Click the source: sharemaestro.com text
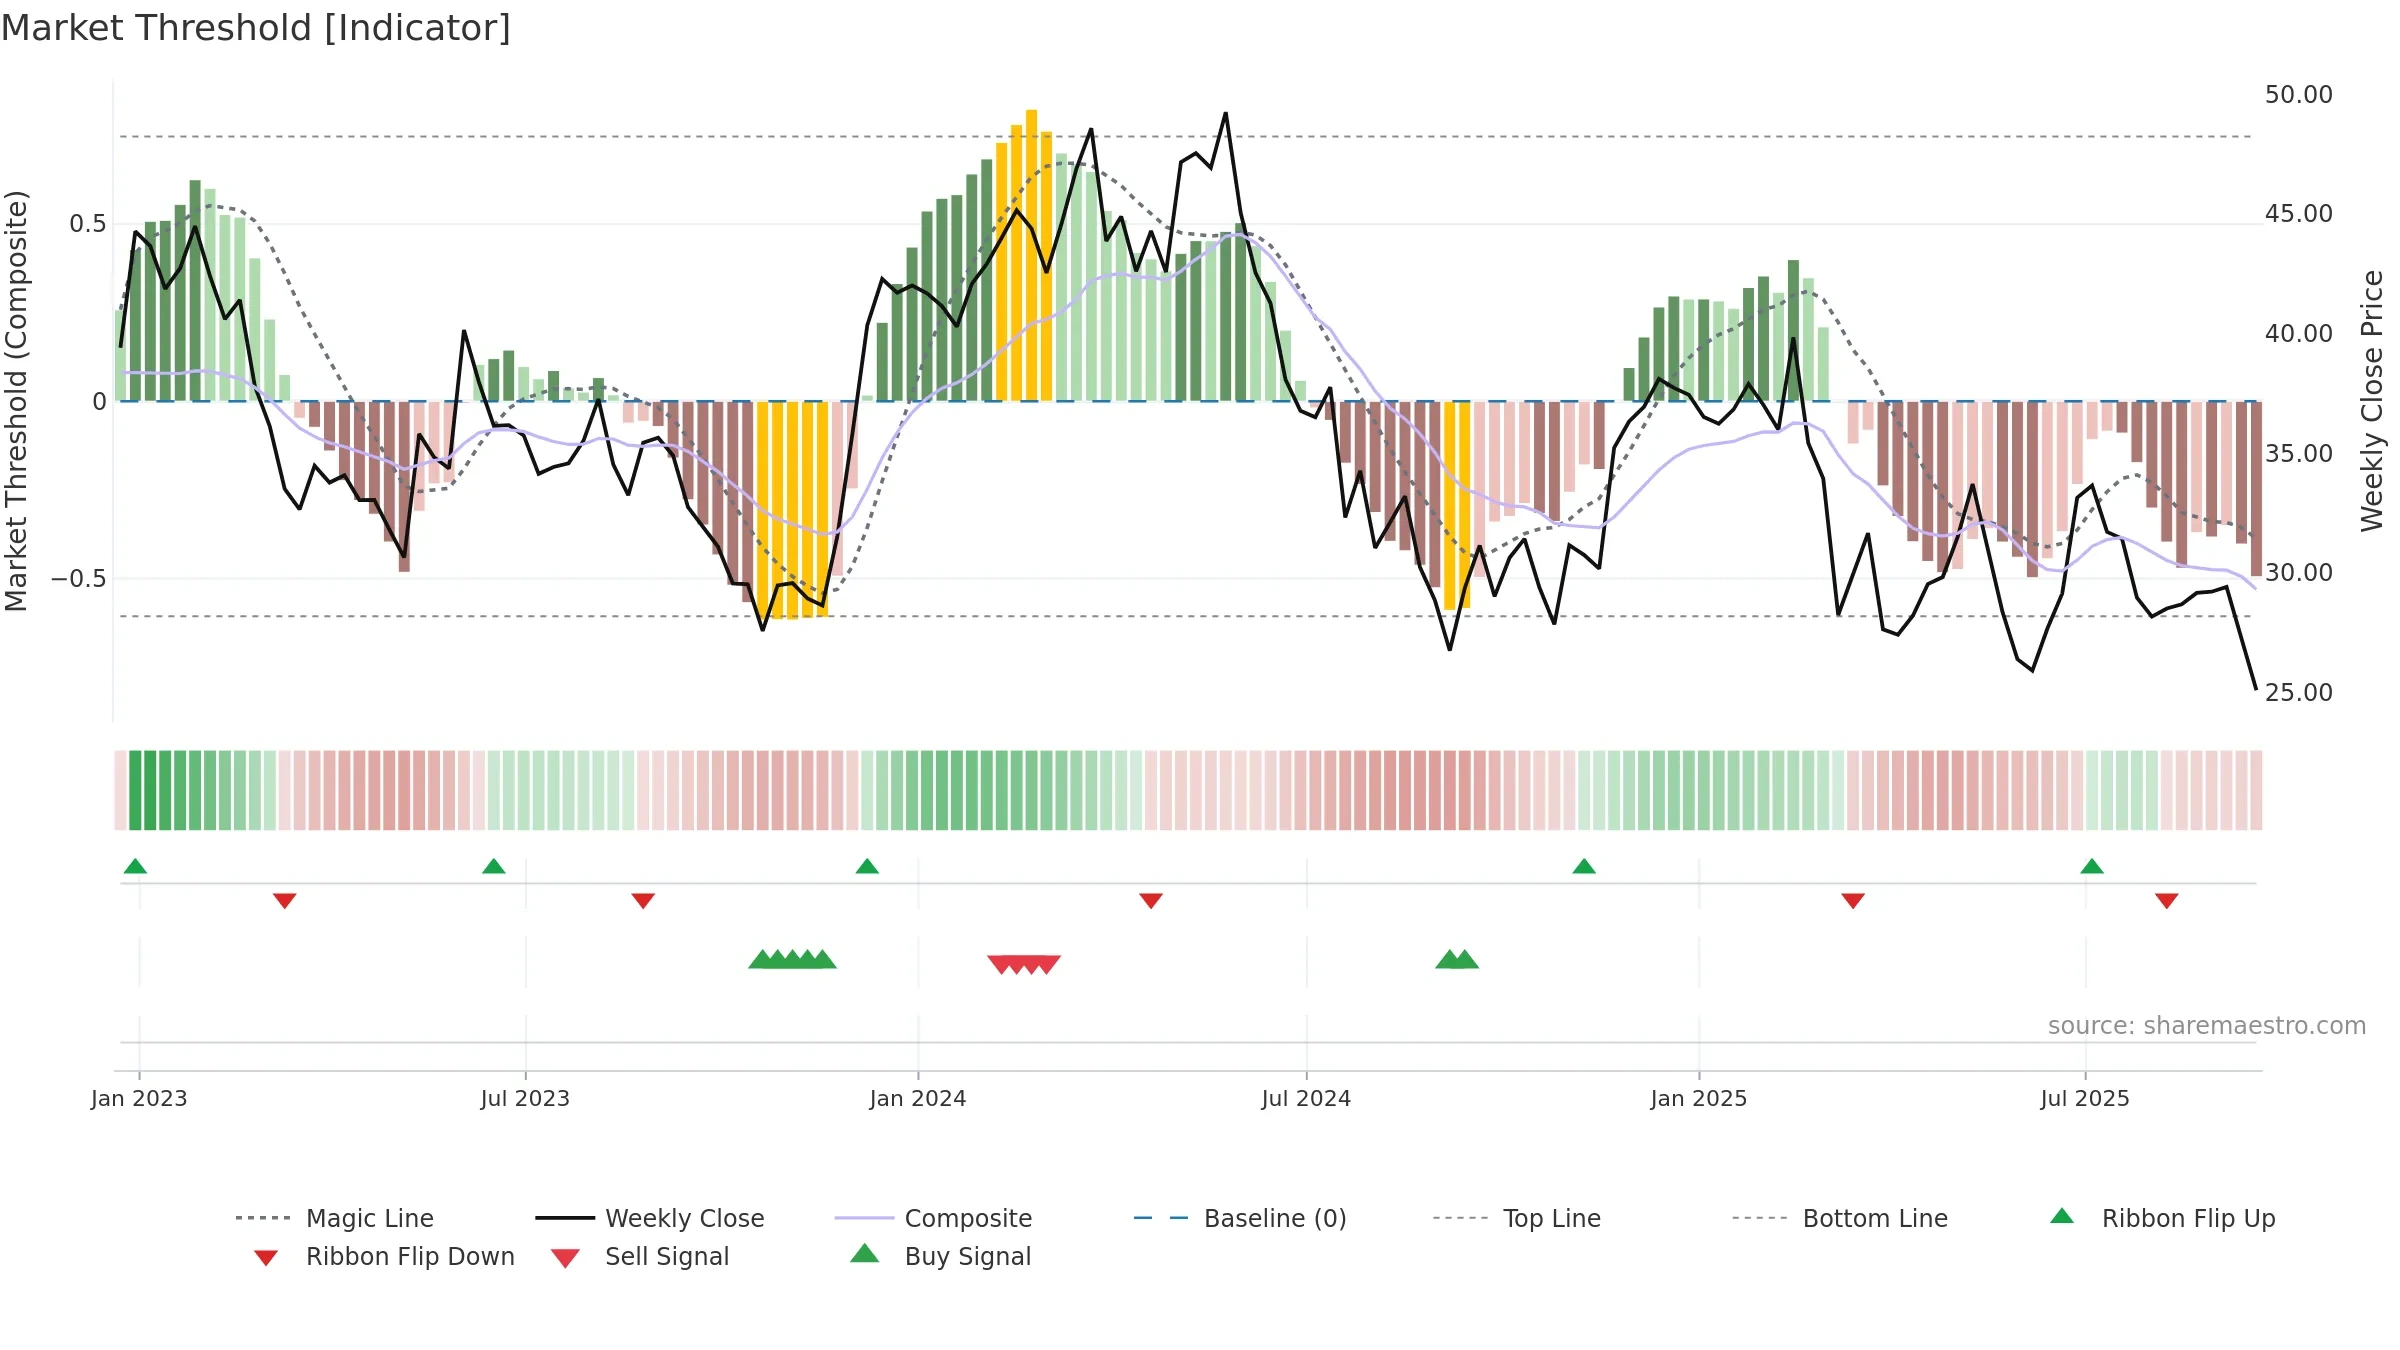 click(x=2207, y=1026)
